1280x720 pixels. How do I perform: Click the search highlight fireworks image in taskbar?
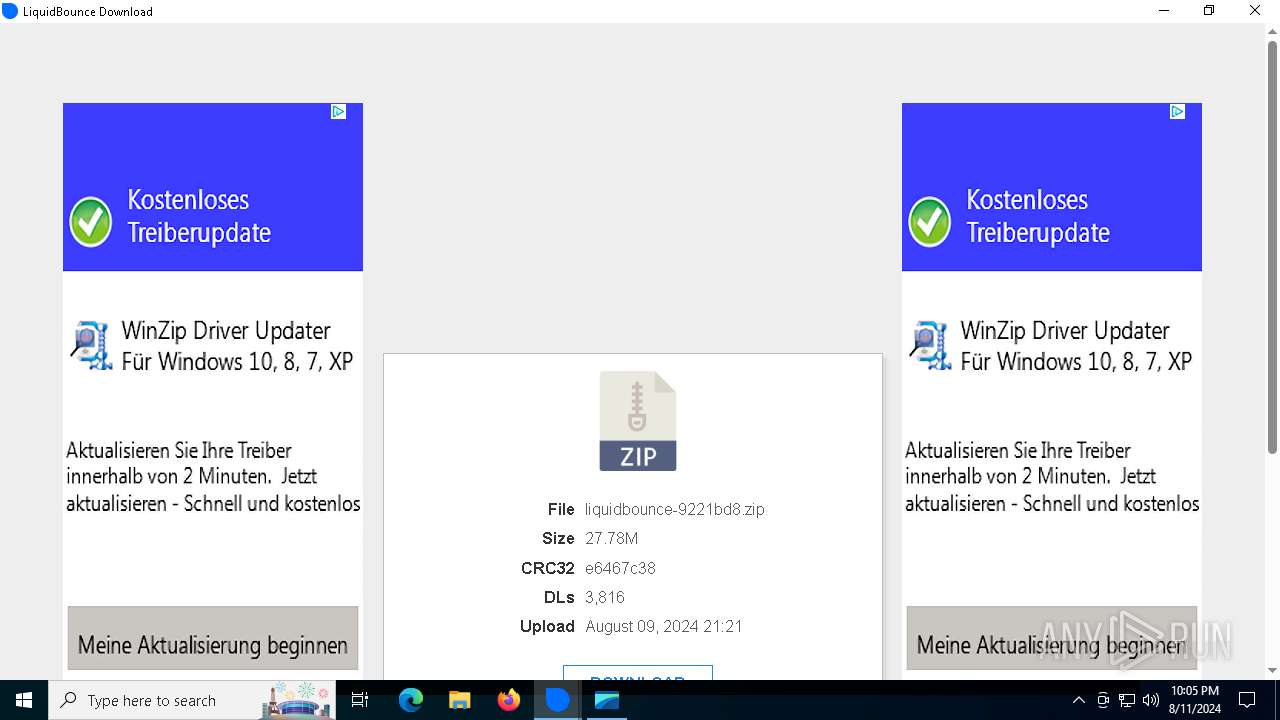[x=297, y=700]
